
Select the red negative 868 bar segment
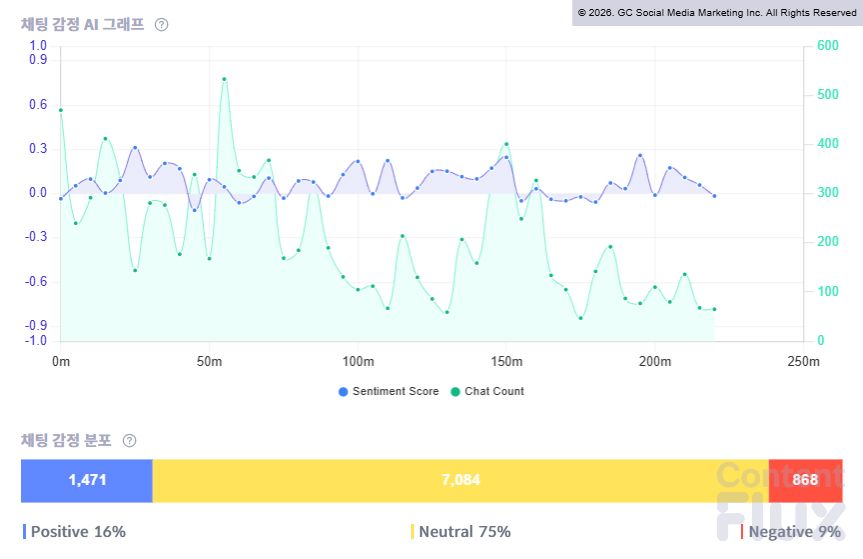pos(805,480)
